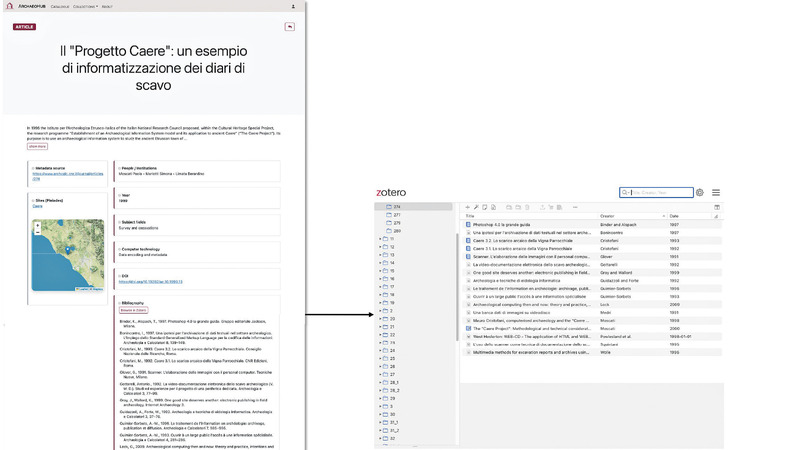Viewport: 800px width, 450px height.
Task: Click the folder icon for collection 274
Action: pyautogui.click(x=389, y=207)
